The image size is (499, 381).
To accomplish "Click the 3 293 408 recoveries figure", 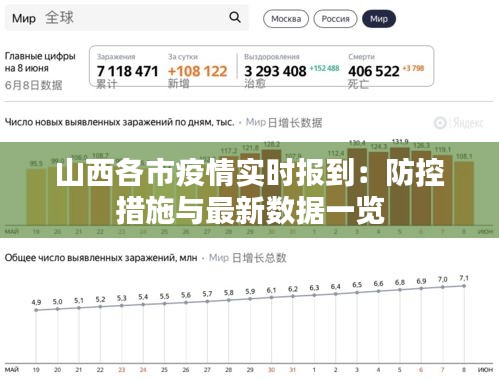I will click(275, 71).
